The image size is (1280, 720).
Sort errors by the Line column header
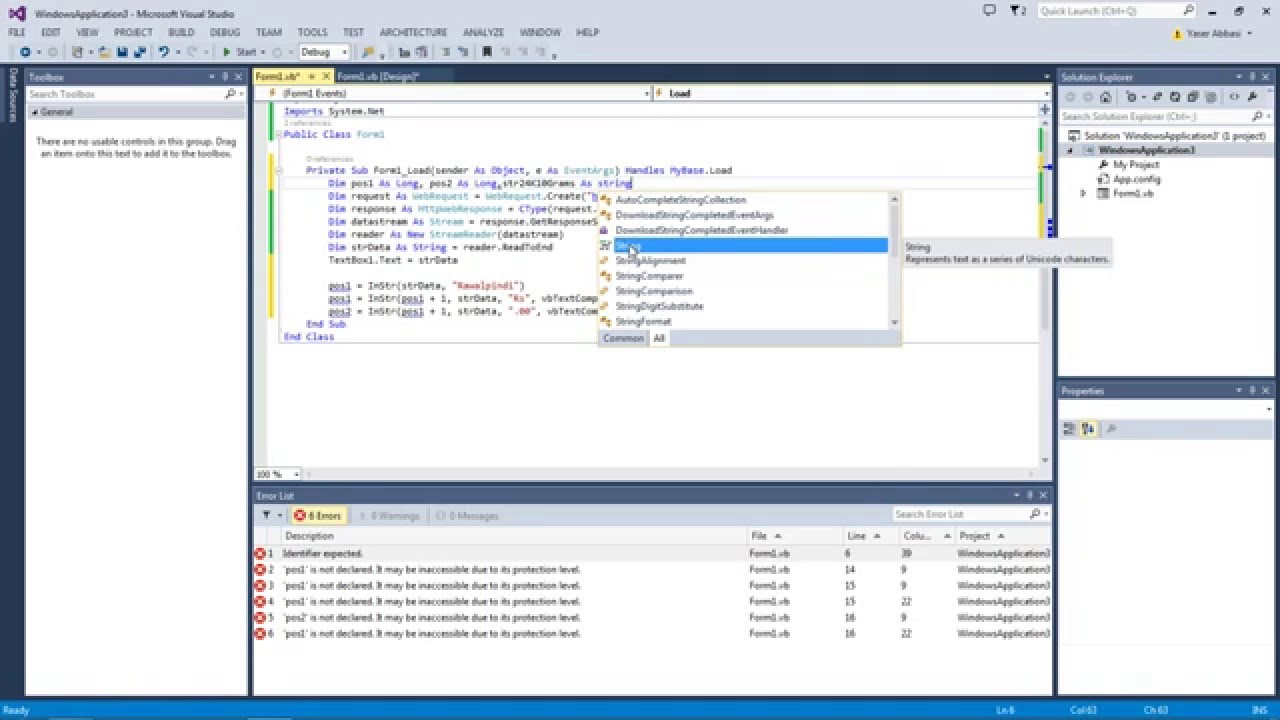coord(871,536)
